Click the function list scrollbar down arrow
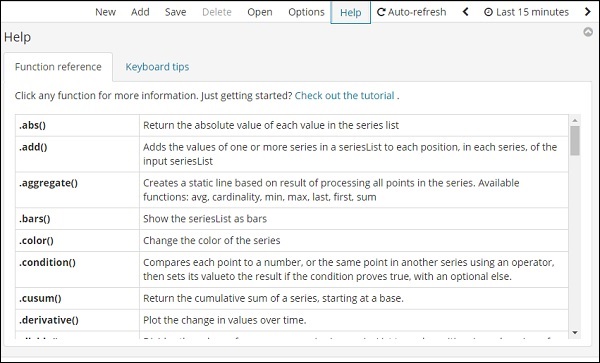Viewport: 600px width, 363px height. click(x=575, y=333)
